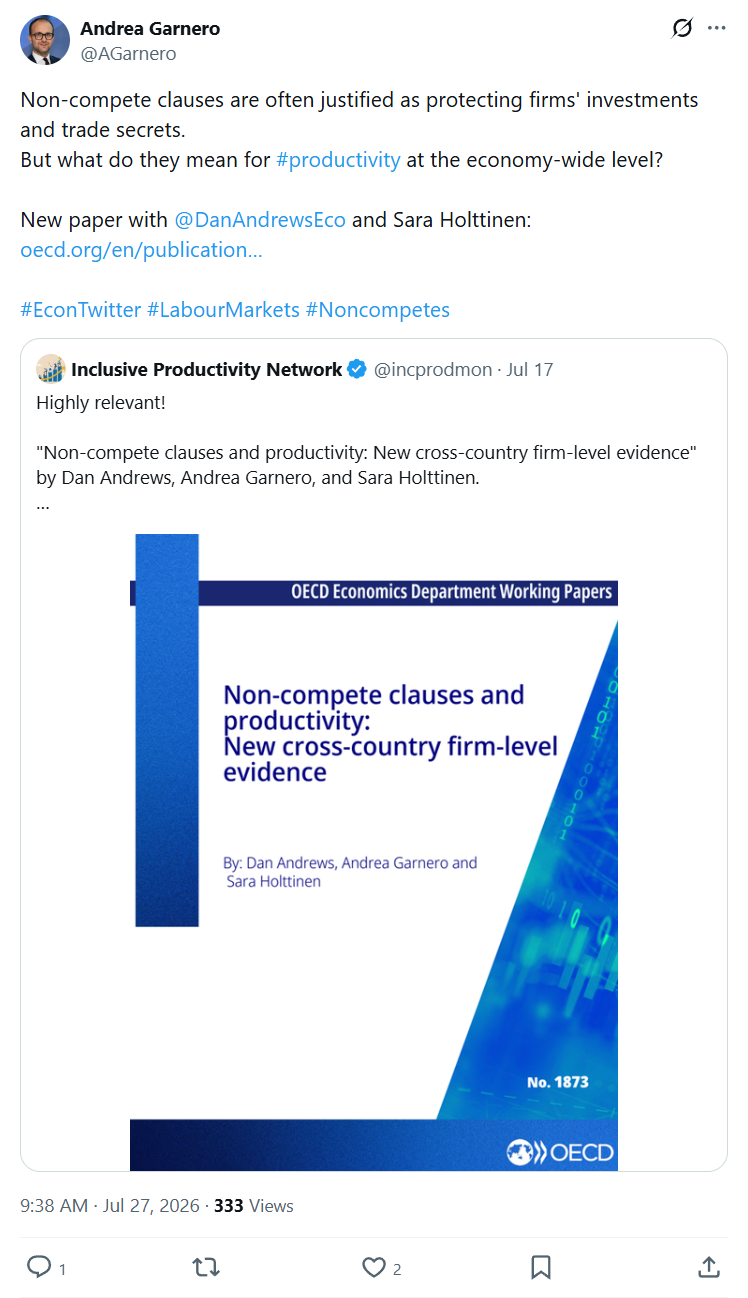Click the blue verified badge
Viewport: 748px width, 1298px height.
357,370
